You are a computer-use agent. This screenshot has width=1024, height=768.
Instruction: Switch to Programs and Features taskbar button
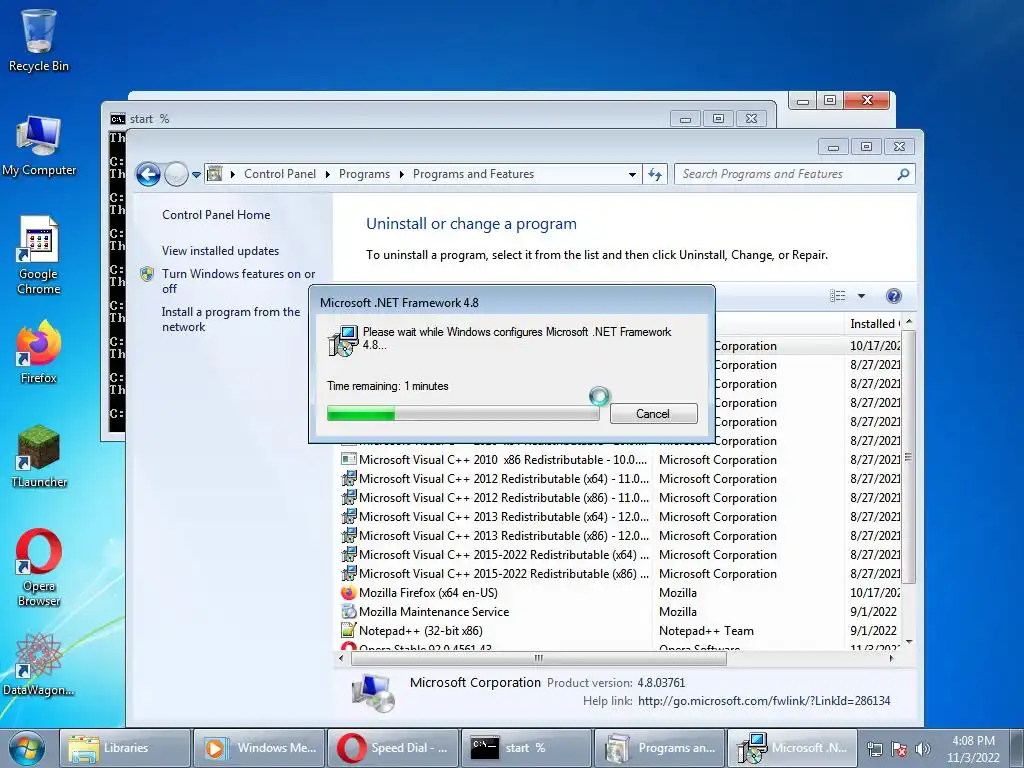point(660,748)
